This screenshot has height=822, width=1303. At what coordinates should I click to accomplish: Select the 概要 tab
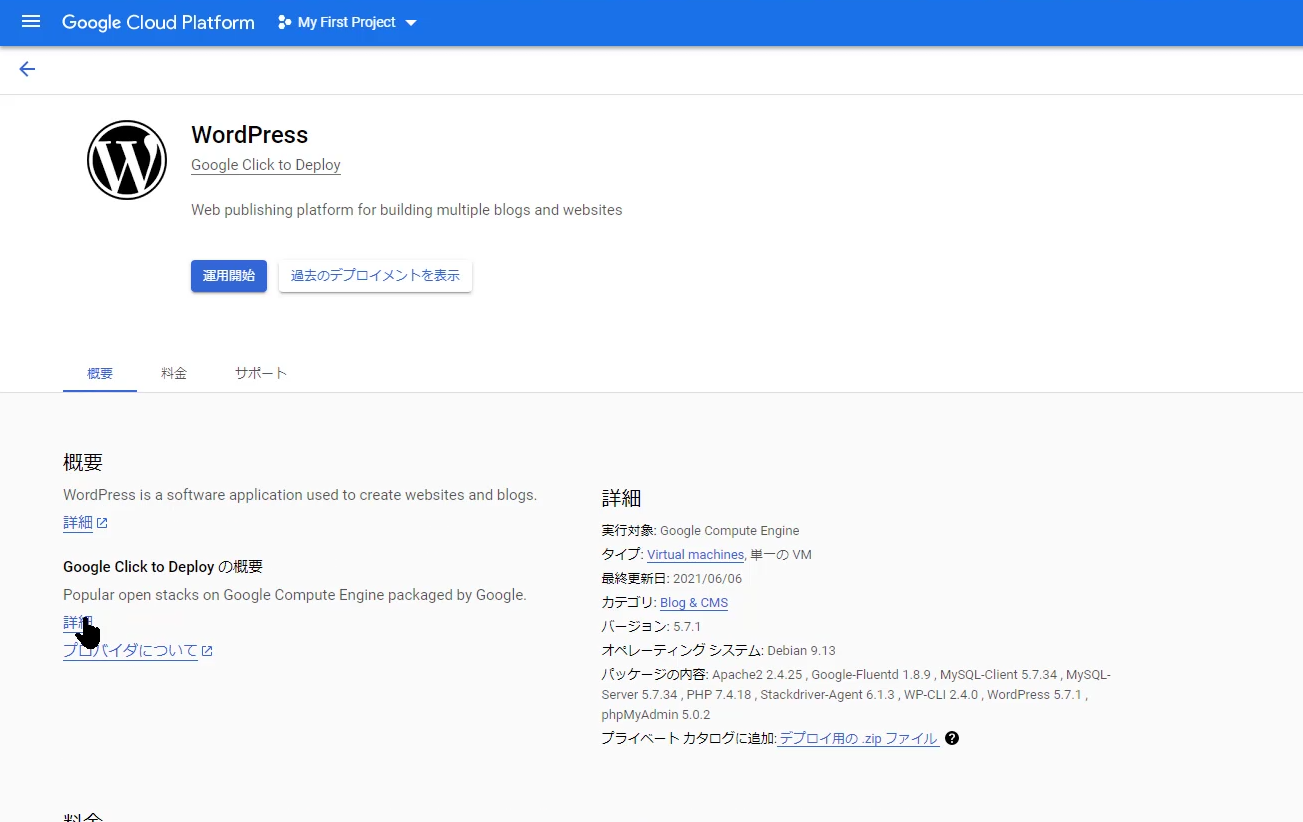pos(100,373)
